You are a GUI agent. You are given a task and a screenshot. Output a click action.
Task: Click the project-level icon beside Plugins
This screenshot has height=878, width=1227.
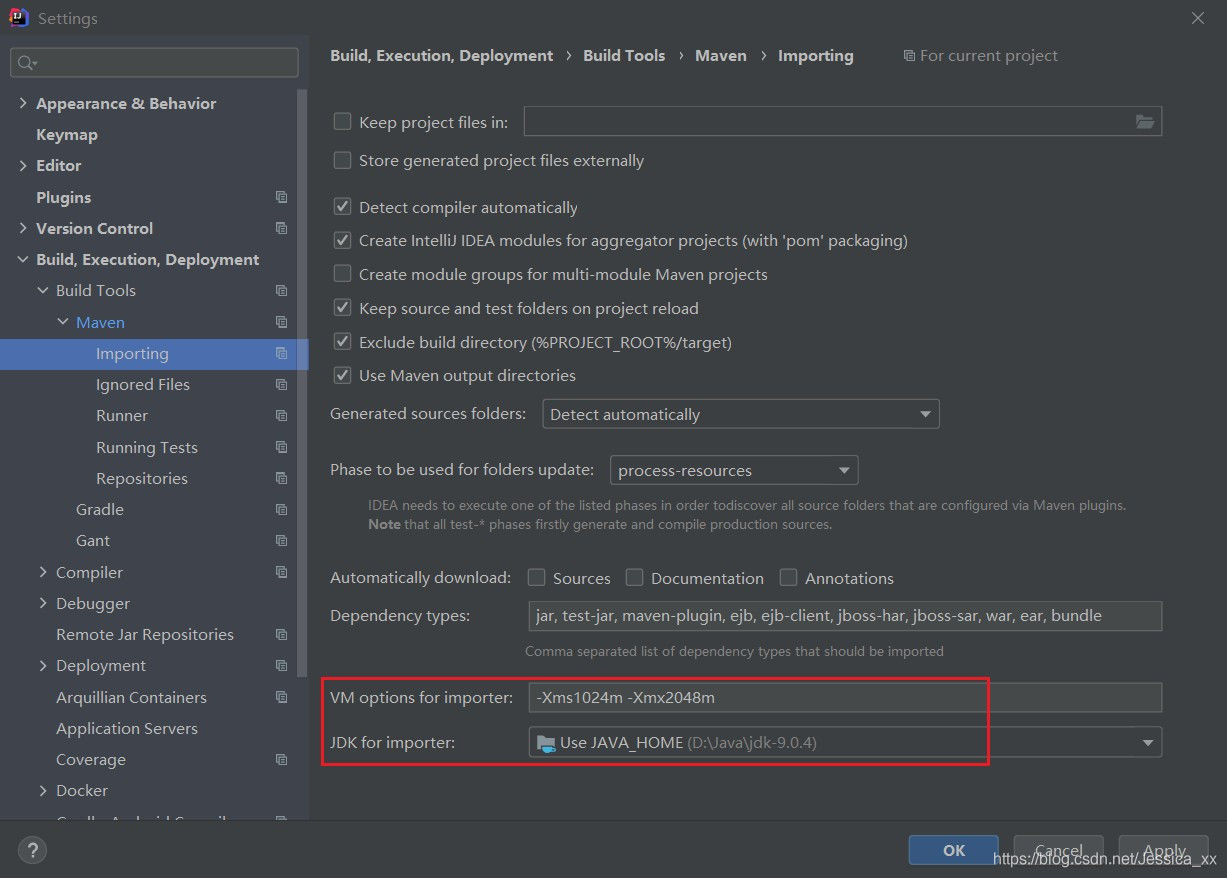(281, 197)
